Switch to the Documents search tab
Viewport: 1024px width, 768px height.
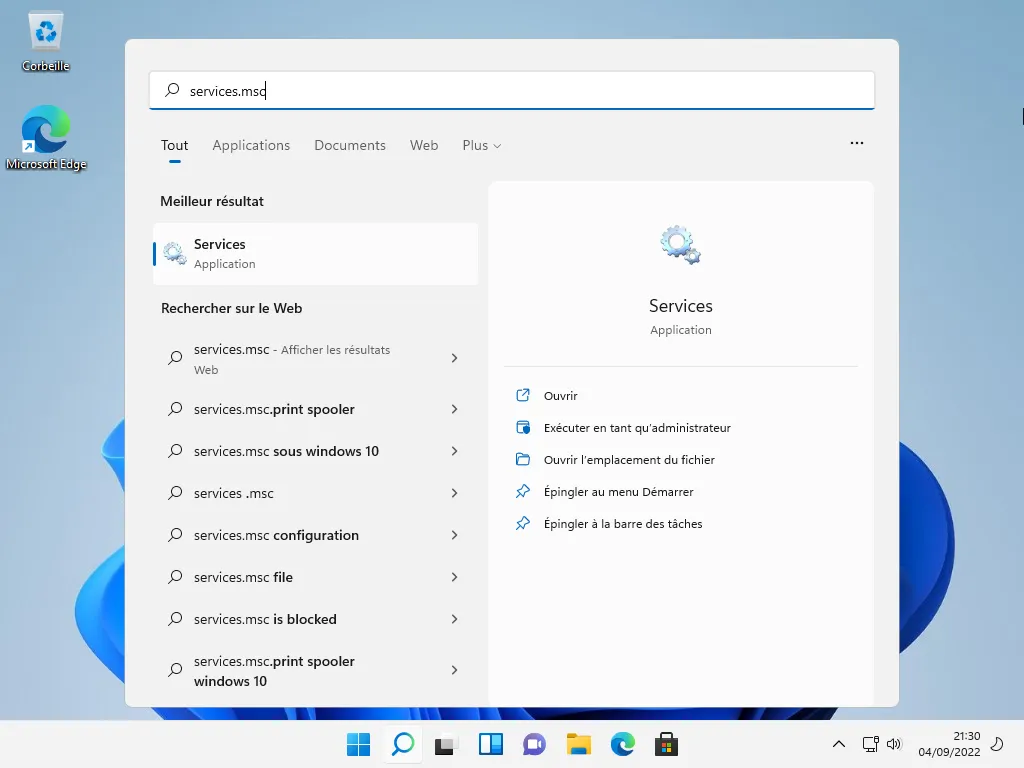[x=349, y=145]
